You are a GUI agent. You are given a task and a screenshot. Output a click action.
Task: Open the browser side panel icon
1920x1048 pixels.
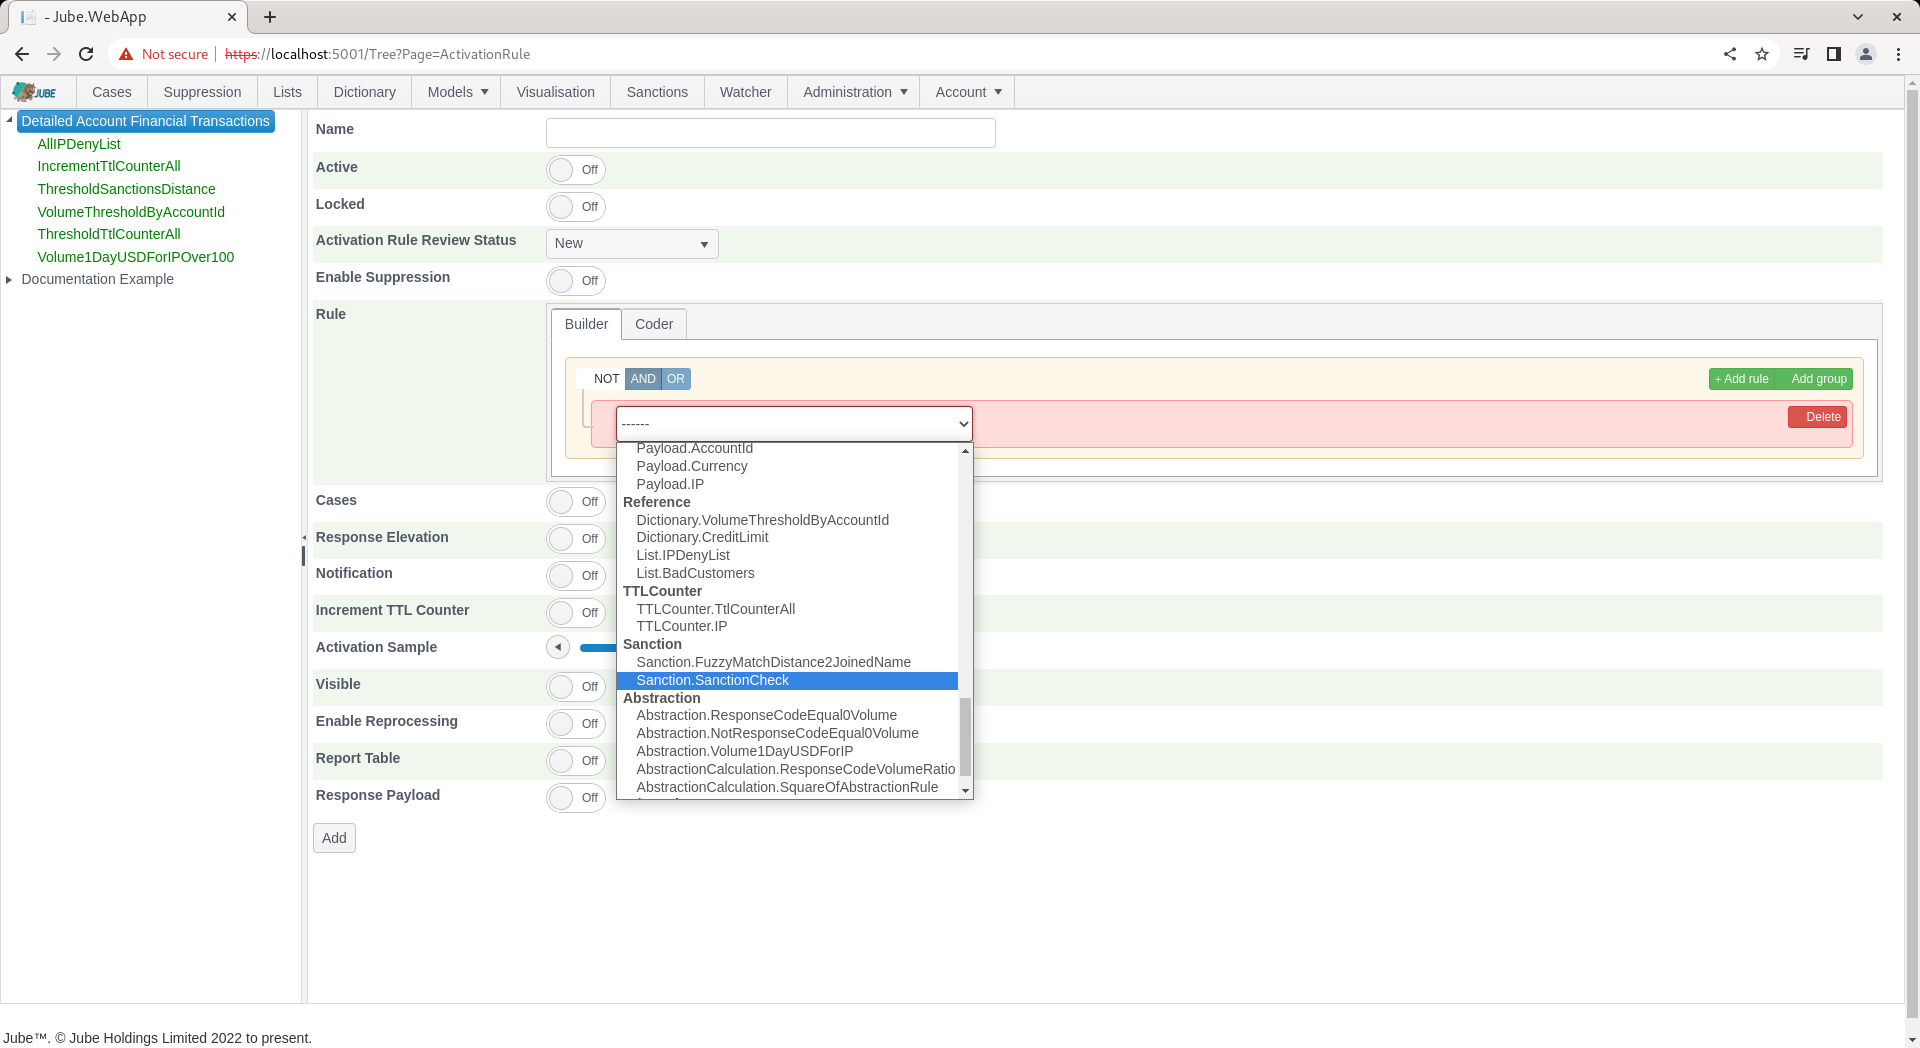(1834, 54)
